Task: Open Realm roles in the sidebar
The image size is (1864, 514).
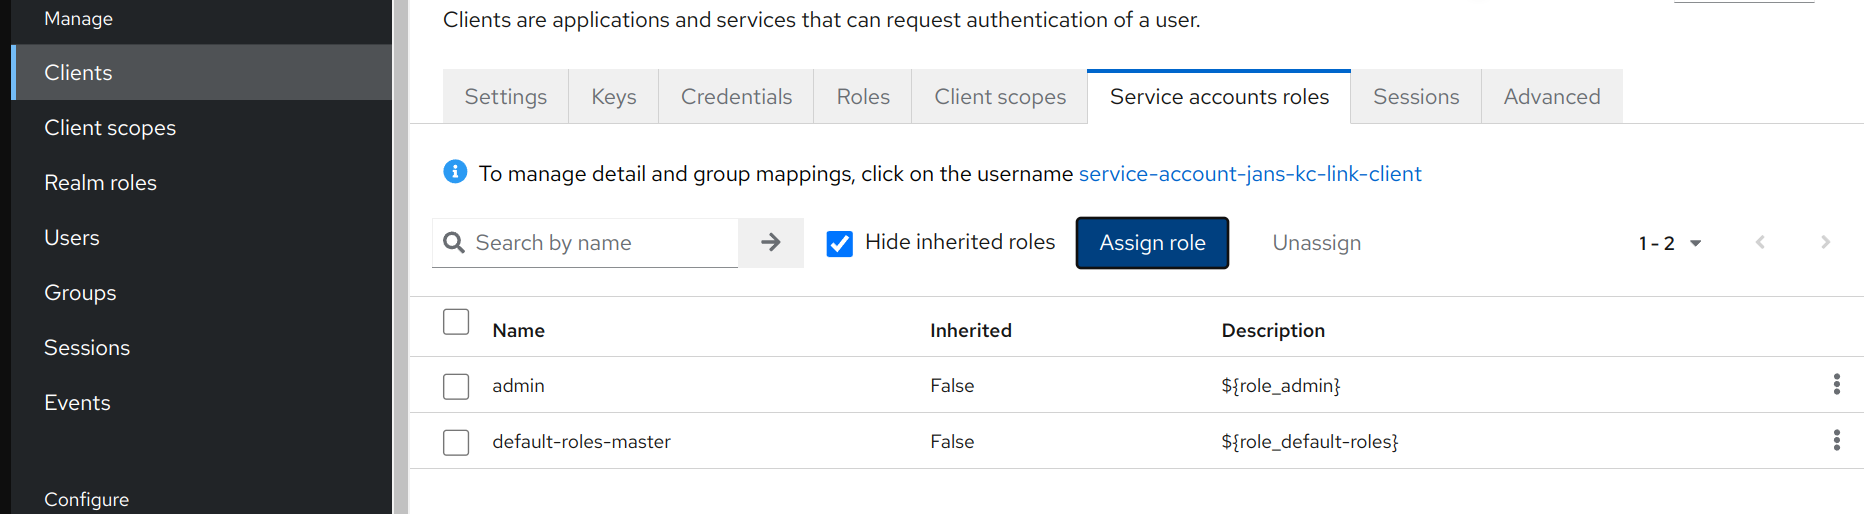Action: [x=100, y=183]
